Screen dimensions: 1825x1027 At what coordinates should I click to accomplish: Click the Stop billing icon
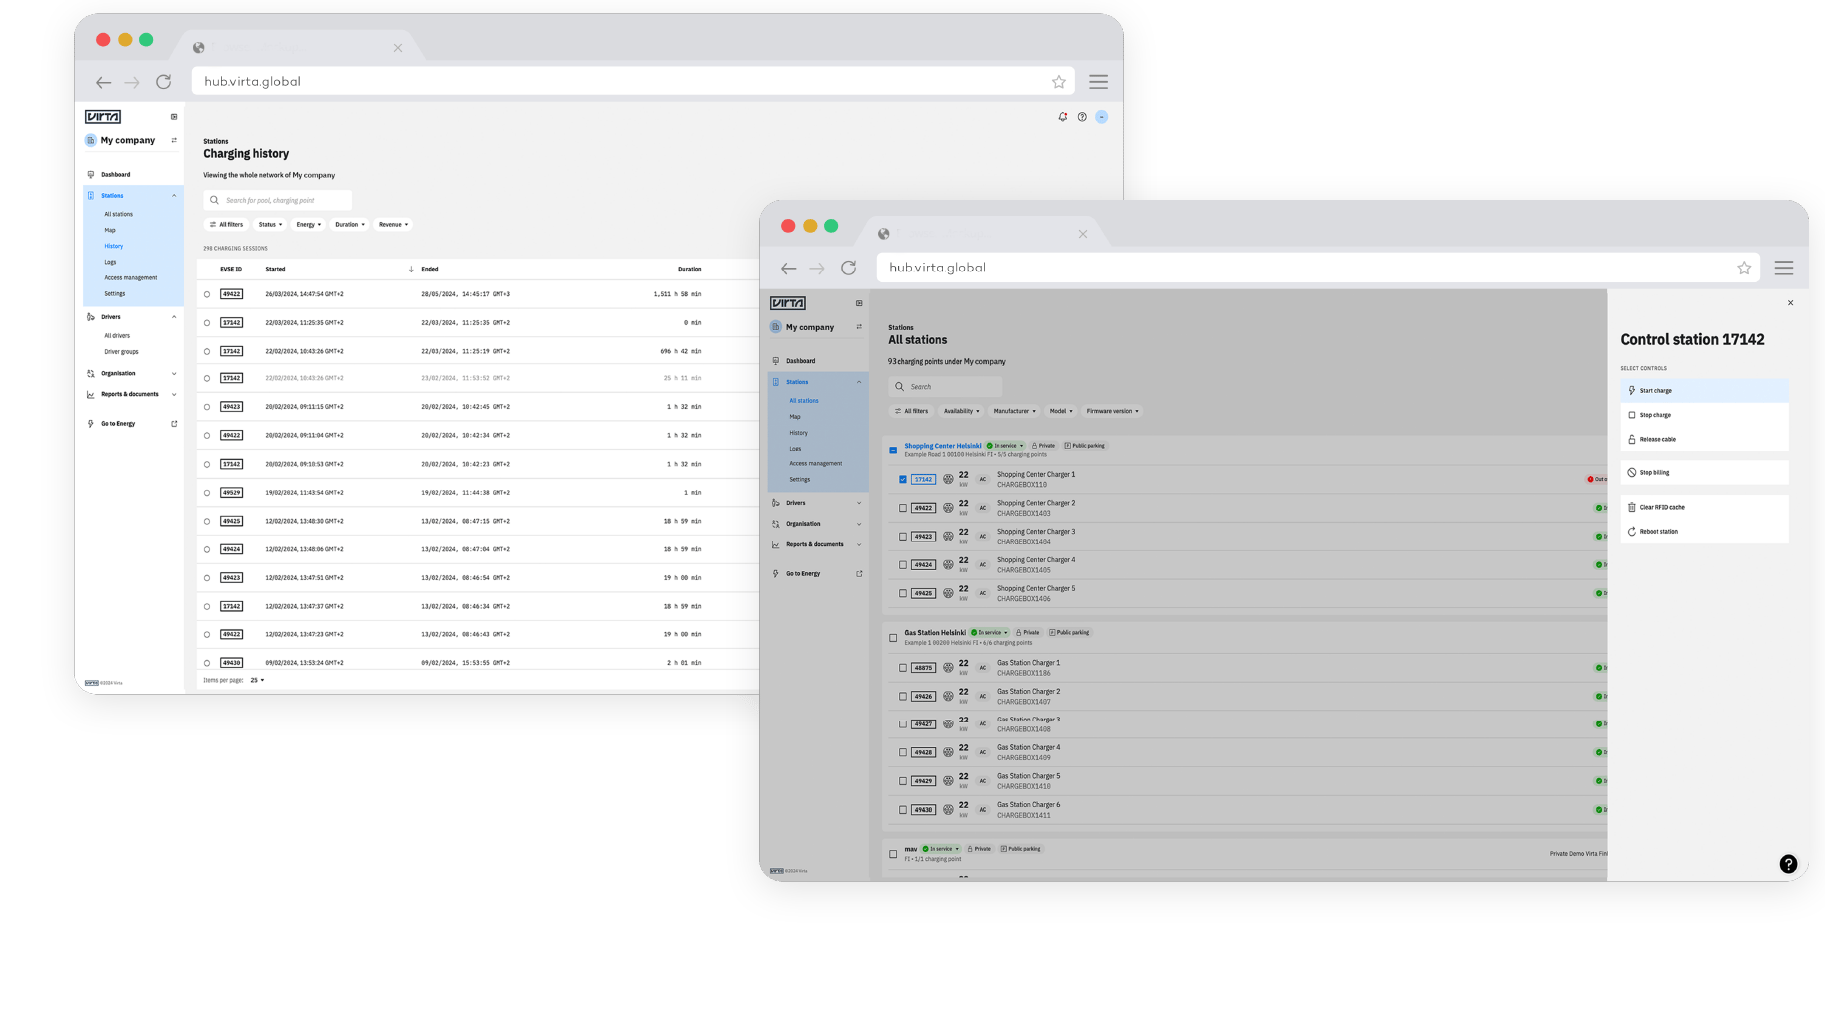coord(1632,473)
